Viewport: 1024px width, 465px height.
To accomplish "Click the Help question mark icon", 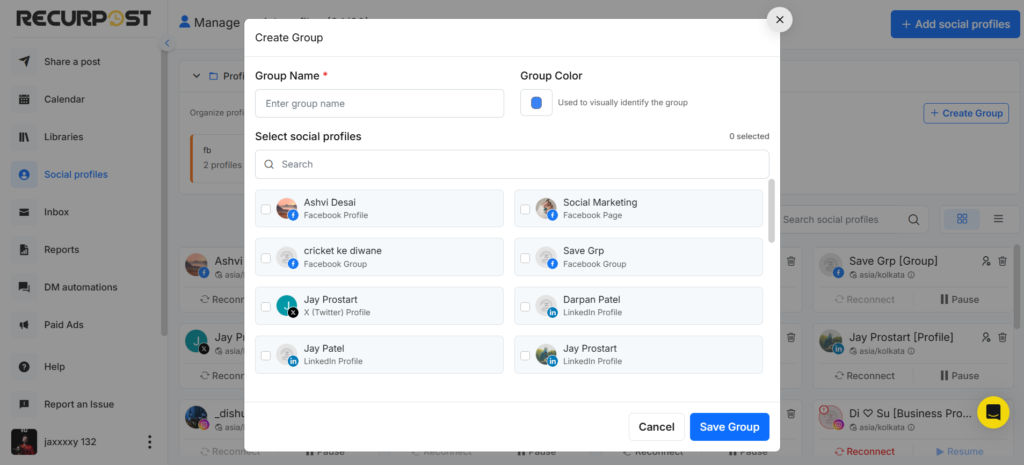I will coord(24,367).
